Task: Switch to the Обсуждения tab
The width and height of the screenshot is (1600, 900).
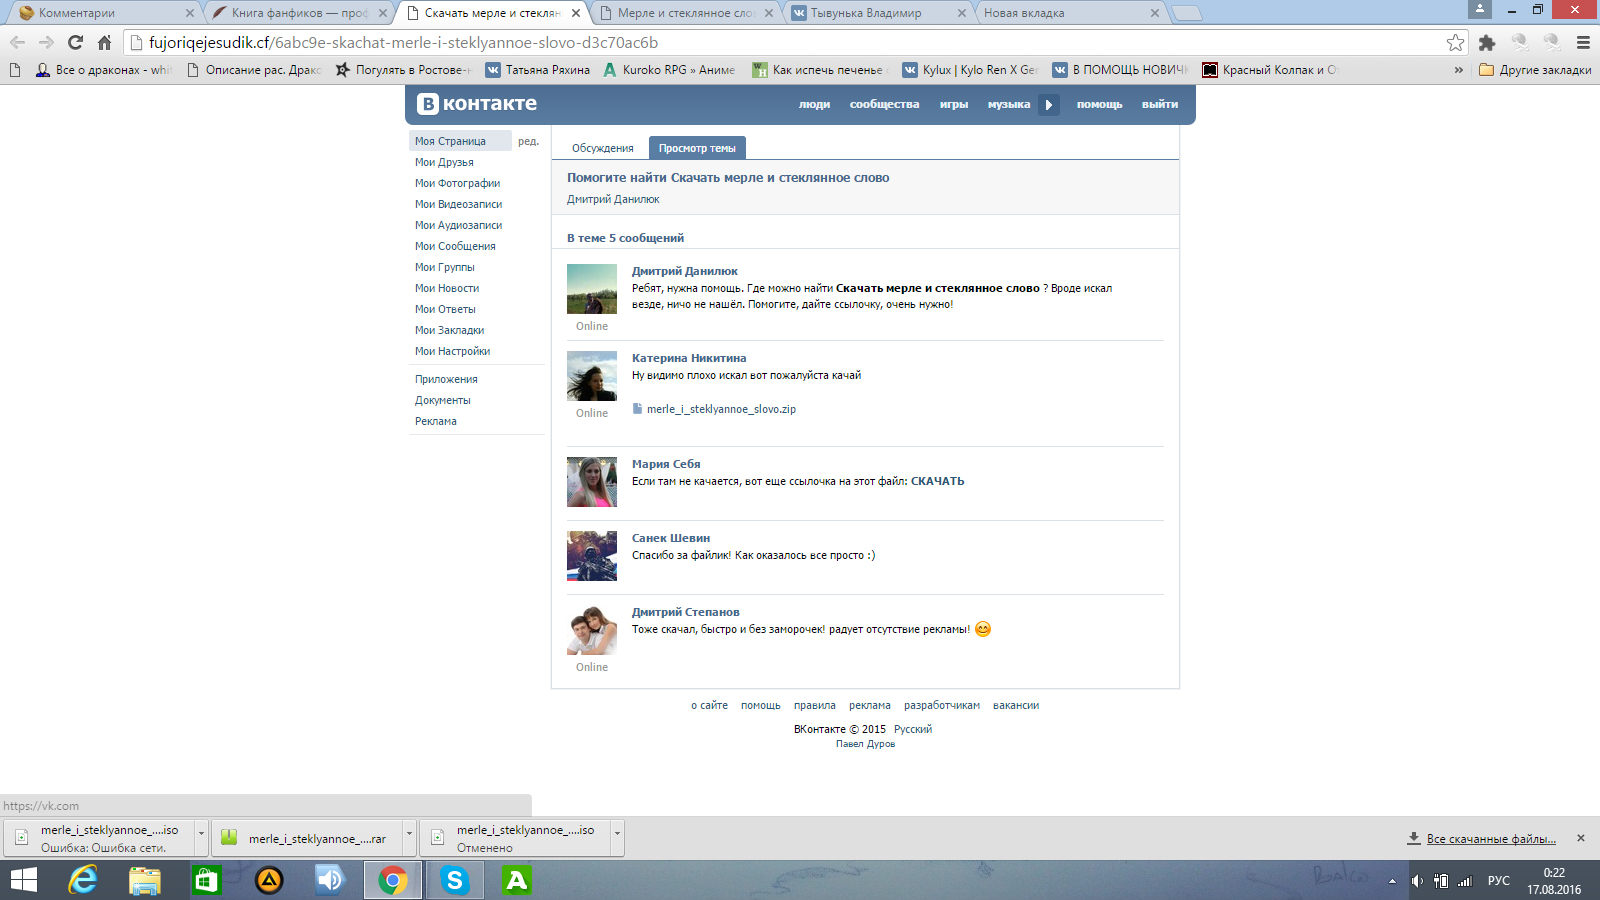Action: 602,148
